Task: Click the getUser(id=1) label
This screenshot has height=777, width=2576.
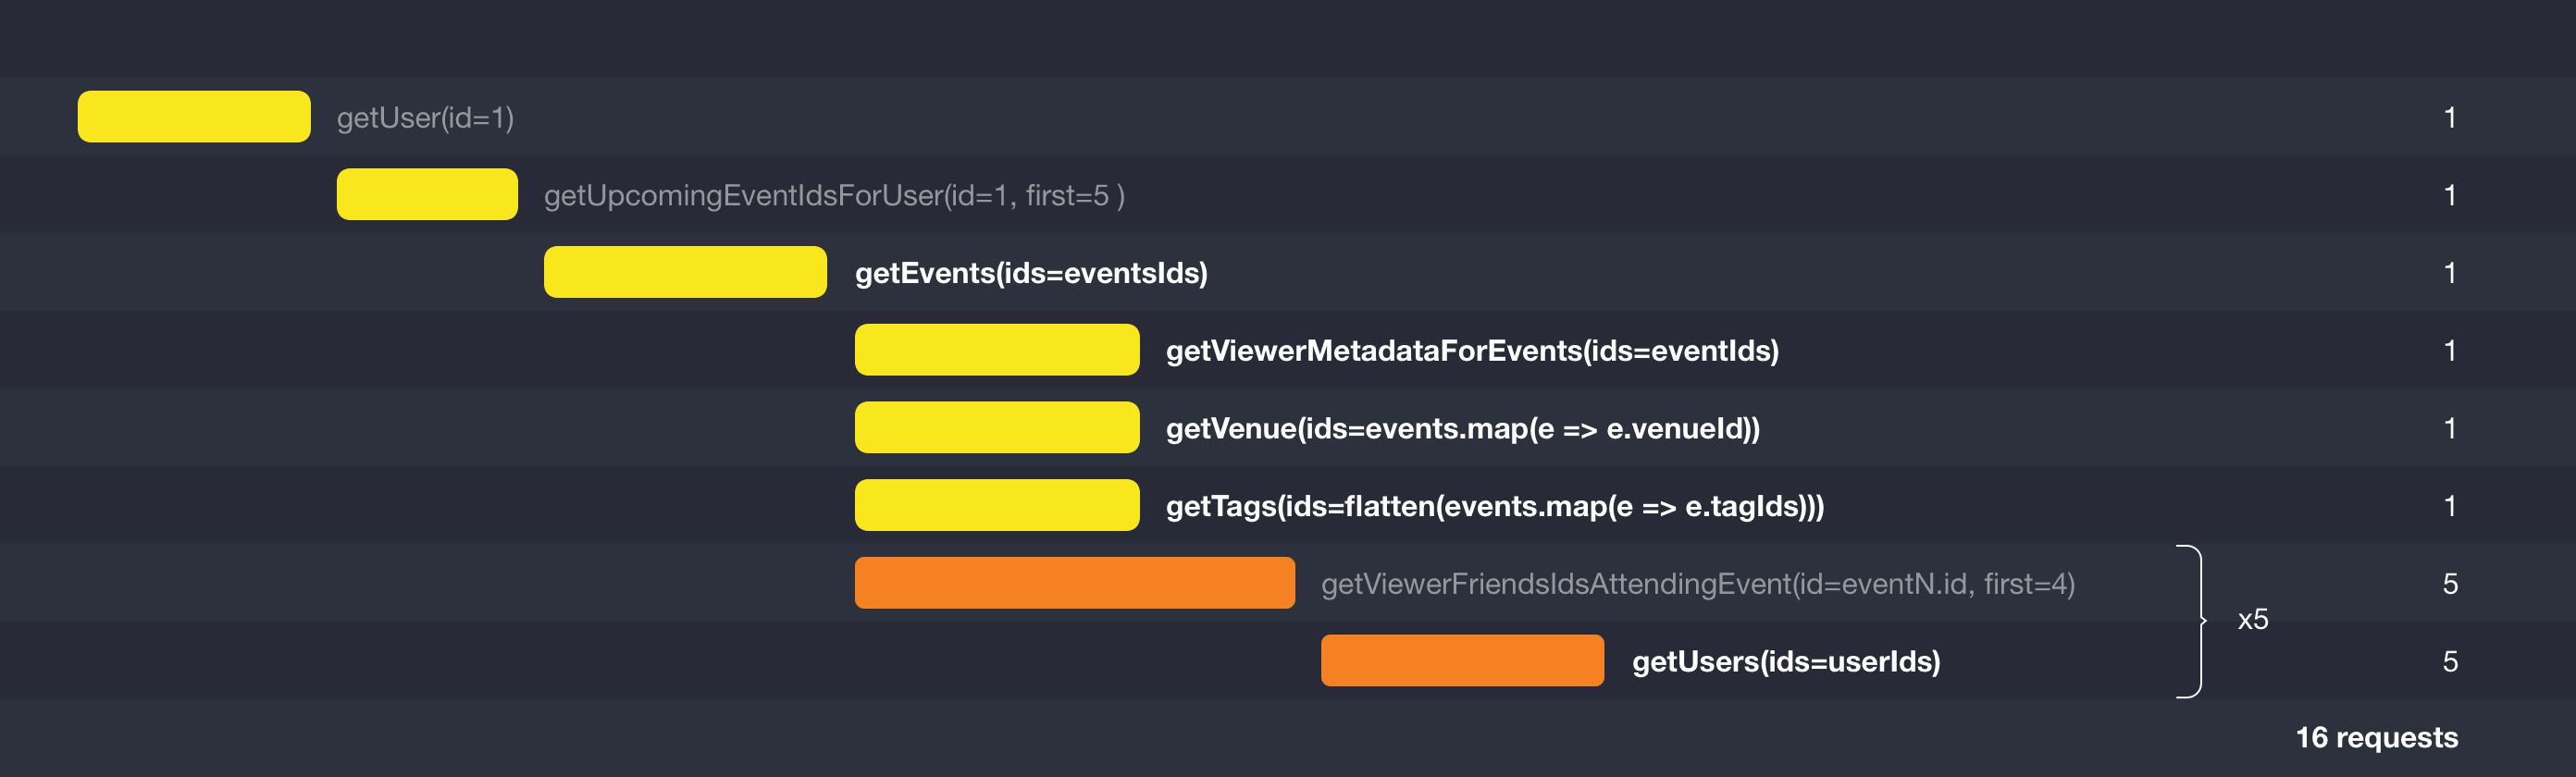Action: 425,118
